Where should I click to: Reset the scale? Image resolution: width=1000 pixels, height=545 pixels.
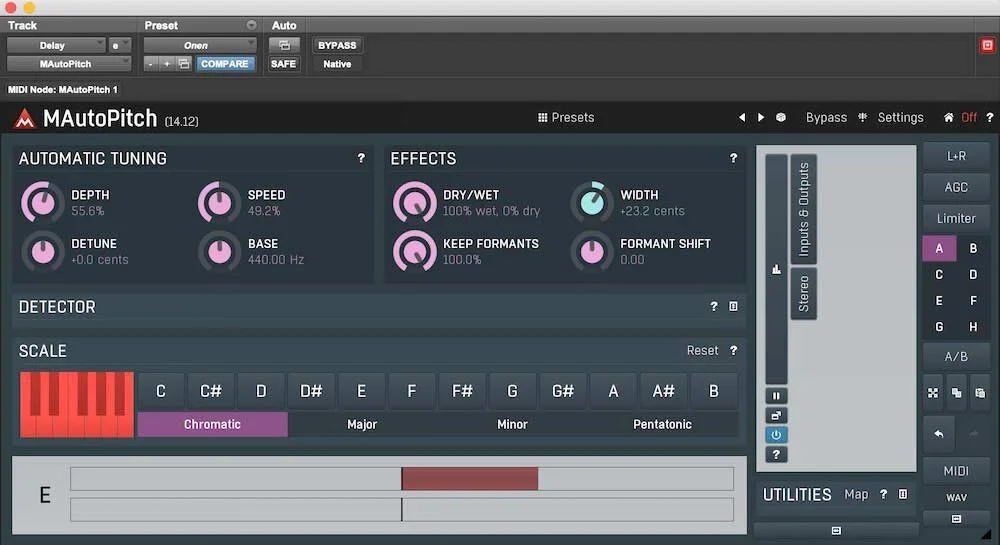click(702, 351)
